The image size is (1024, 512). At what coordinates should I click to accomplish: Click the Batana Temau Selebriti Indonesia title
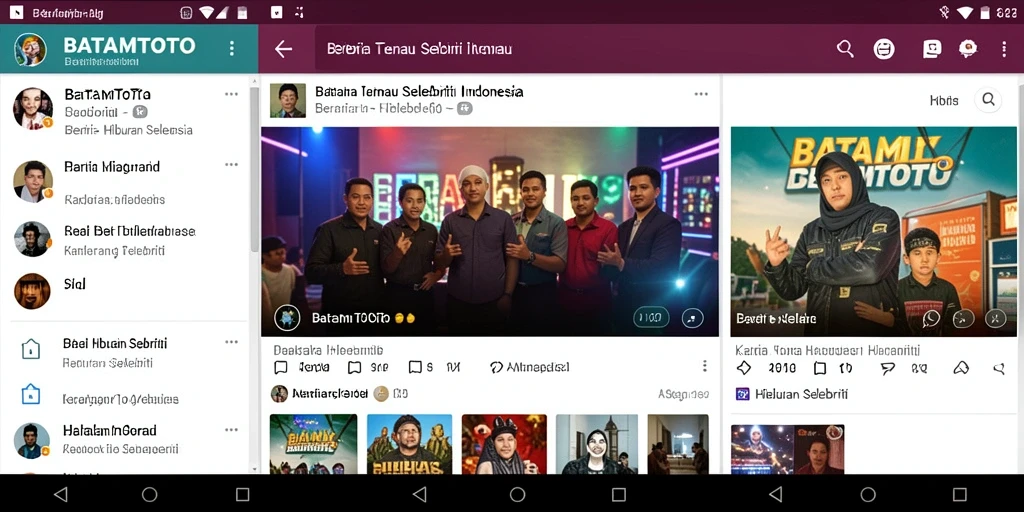(419, 91)
